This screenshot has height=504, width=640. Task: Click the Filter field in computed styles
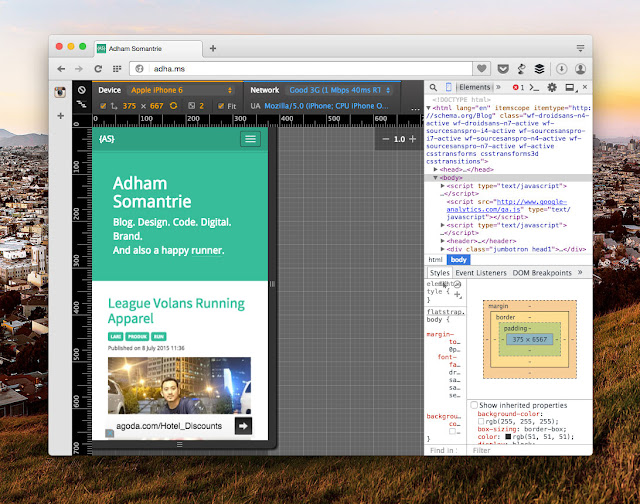pos(530,450)
